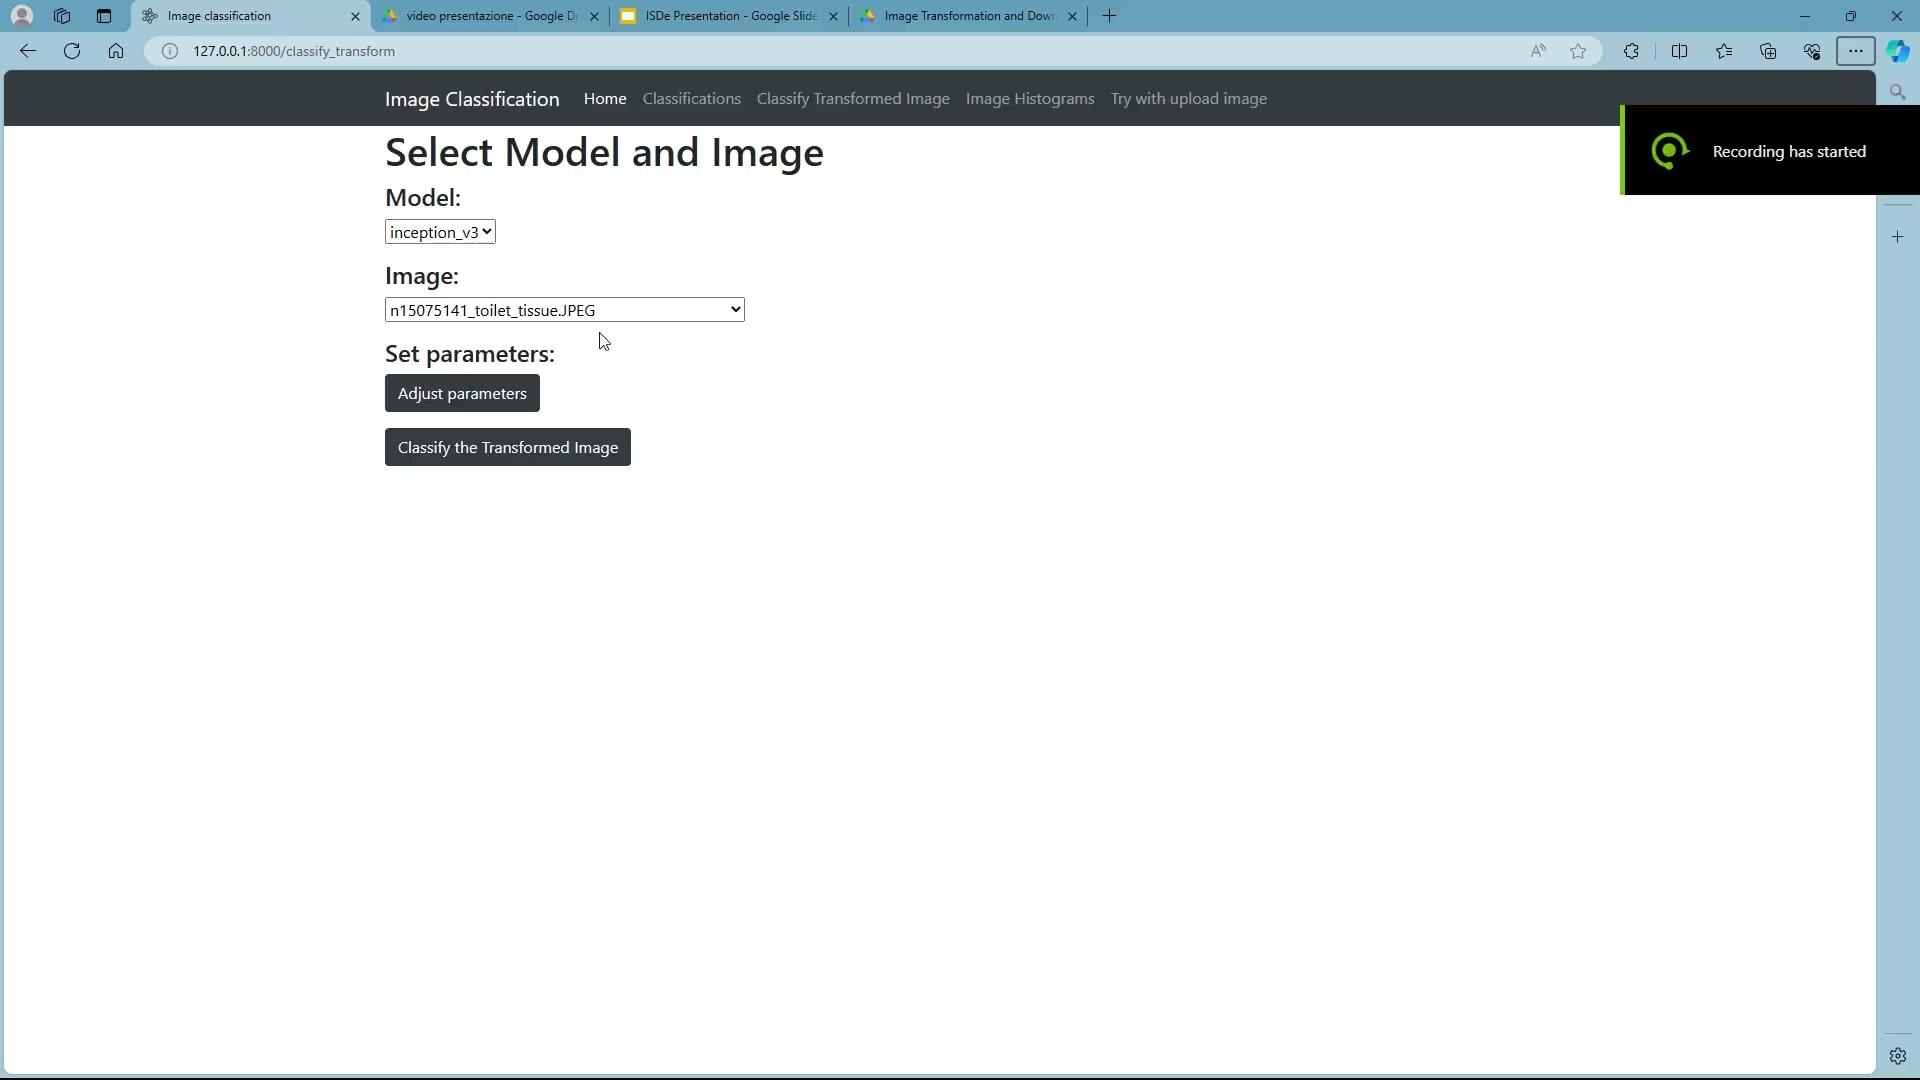Viewport: 1920px width, 1080px height.
Task: Open the browser home icon
Action: pyautogui.click(x=116, y=51)
